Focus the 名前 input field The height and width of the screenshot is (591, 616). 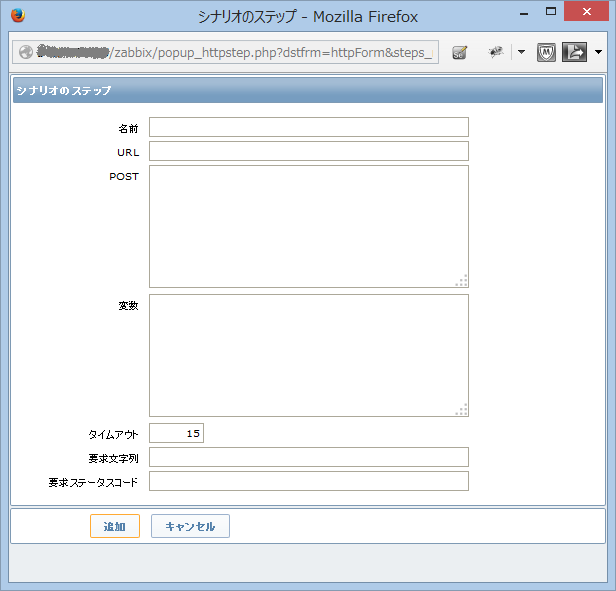309,127
